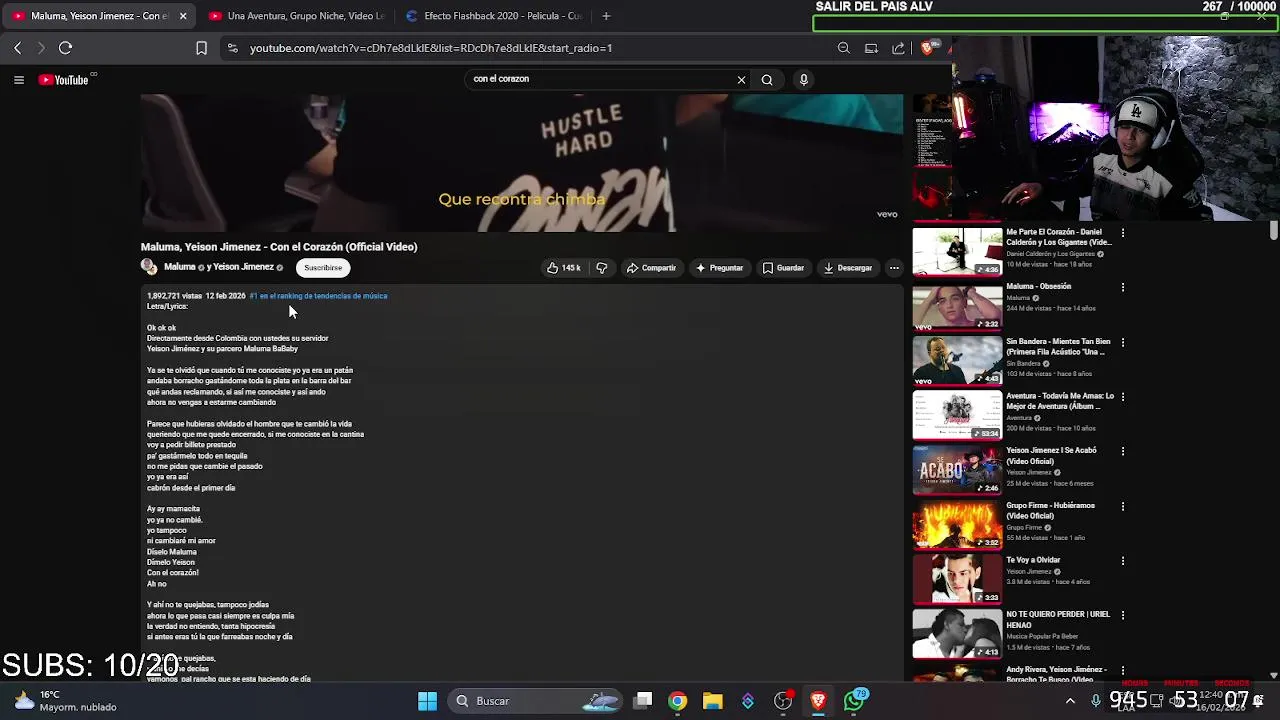Open the Windows Start menu
This screenshot has height=720, width=1280.
[x=427, y=701]
